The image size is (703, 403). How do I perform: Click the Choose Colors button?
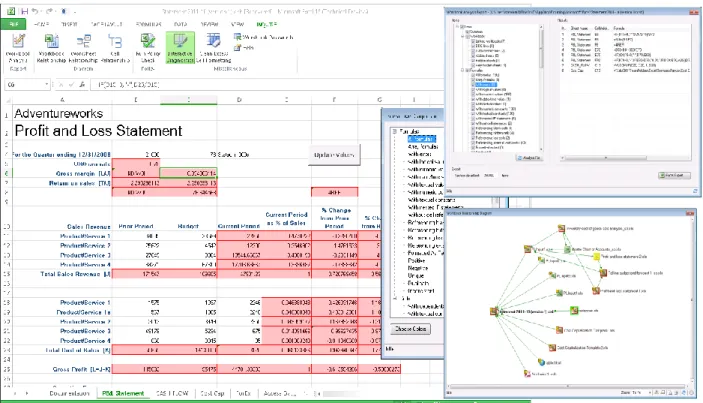(x=411, y=329)
